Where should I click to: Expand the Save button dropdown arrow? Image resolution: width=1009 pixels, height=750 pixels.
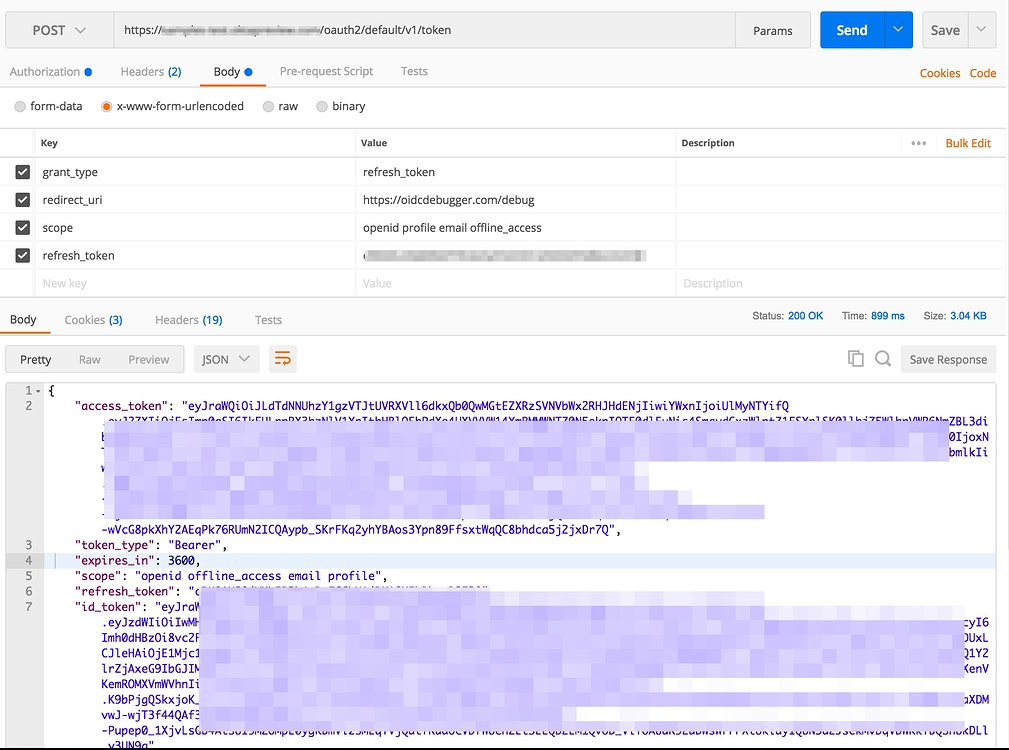[x=981, y=30]
